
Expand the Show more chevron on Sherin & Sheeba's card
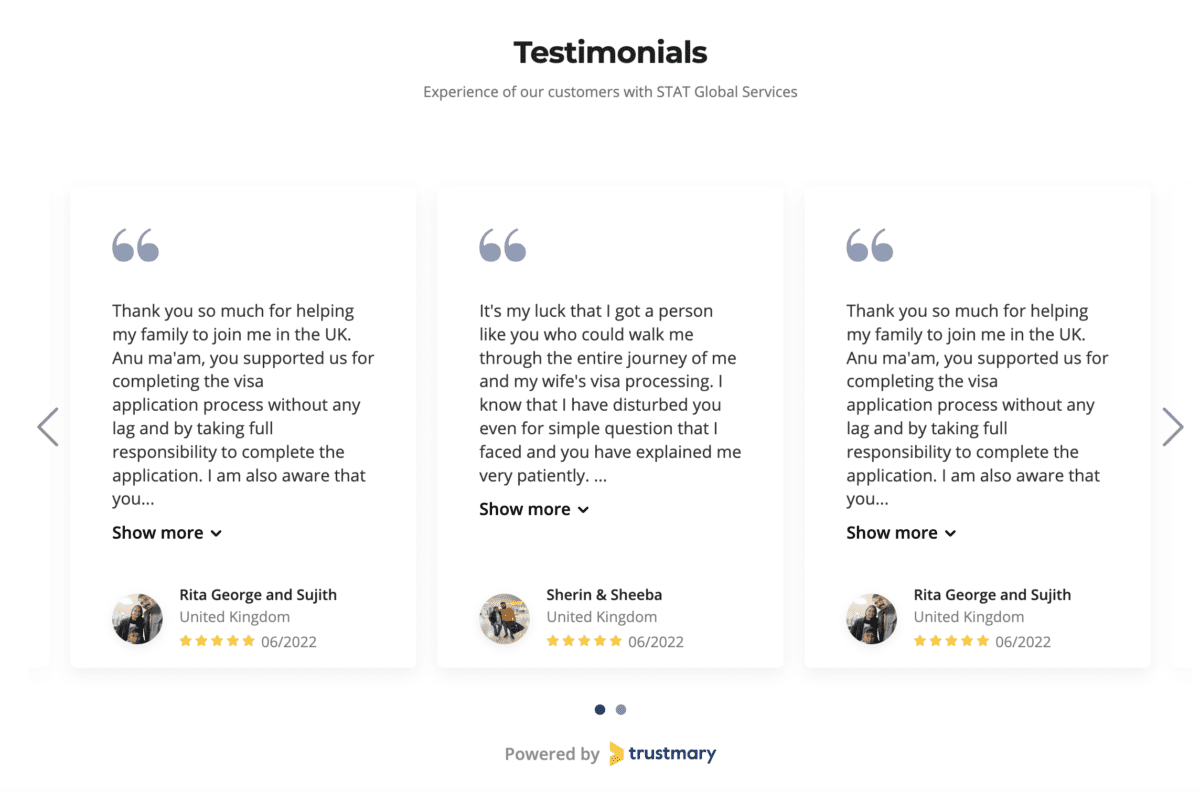[583, 509]
